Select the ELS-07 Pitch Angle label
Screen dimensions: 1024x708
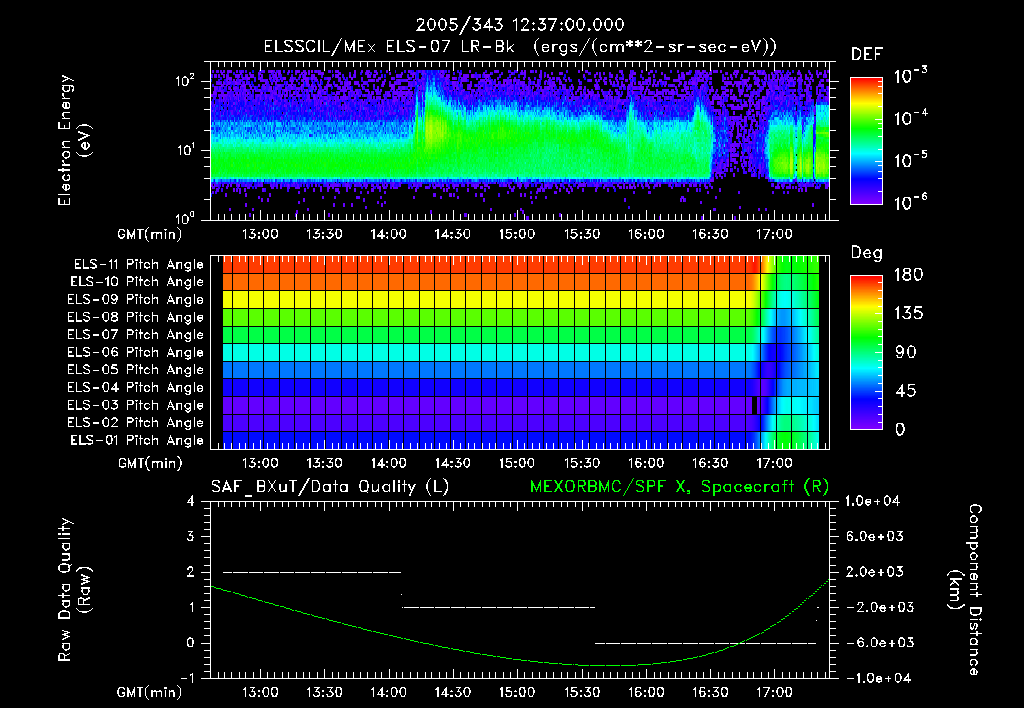click(136, 334)
